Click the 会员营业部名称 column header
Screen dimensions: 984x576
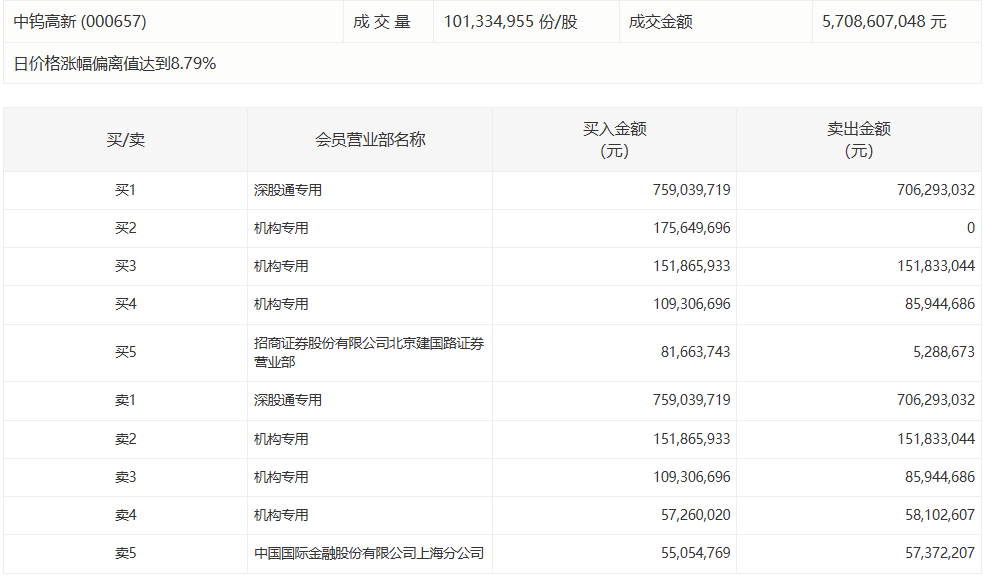(x=370, y=139)
